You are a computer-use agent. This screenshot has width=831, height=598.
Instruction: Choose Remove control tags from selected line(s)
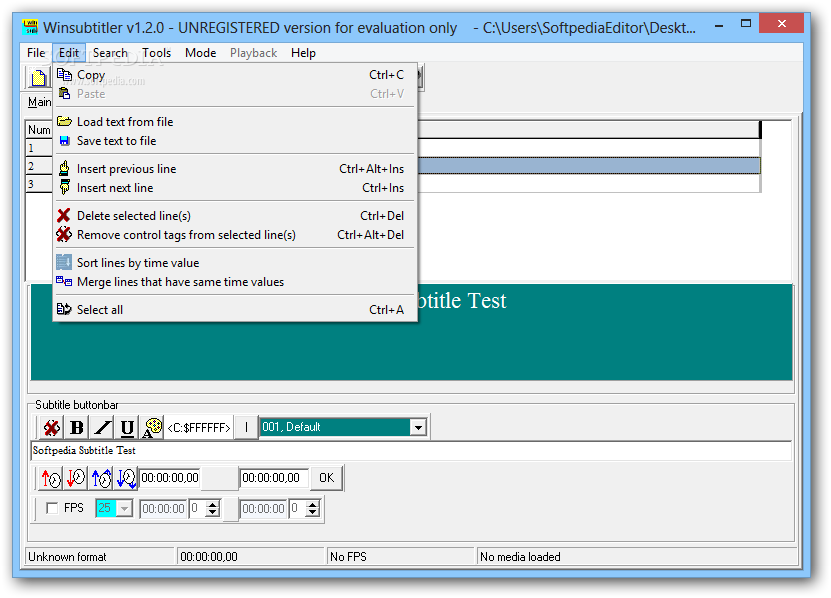(x=235, y=235)
